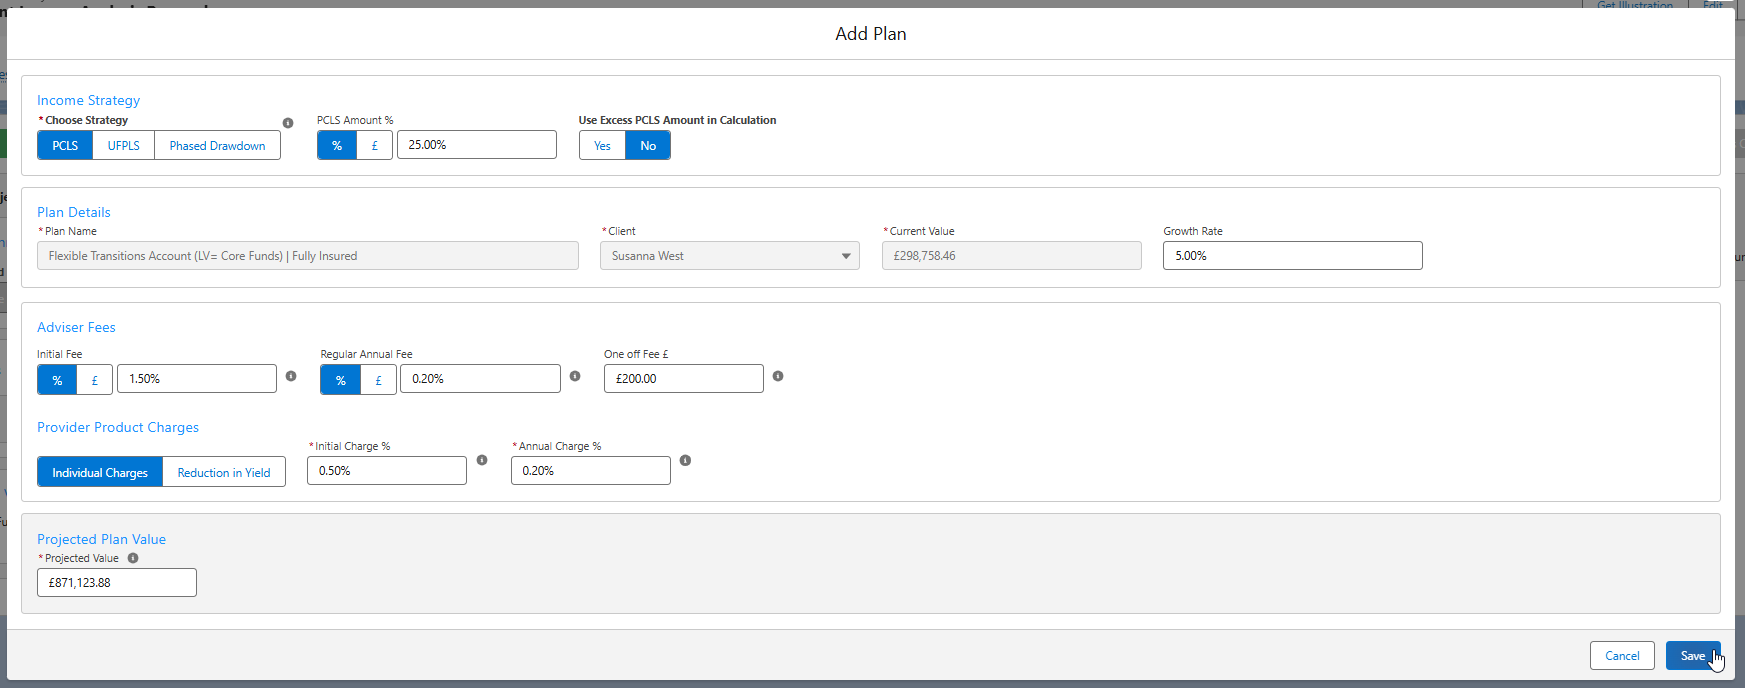Save the new plan
1745x688 pixels.
pyautogui.click(x=1693, y=656)
